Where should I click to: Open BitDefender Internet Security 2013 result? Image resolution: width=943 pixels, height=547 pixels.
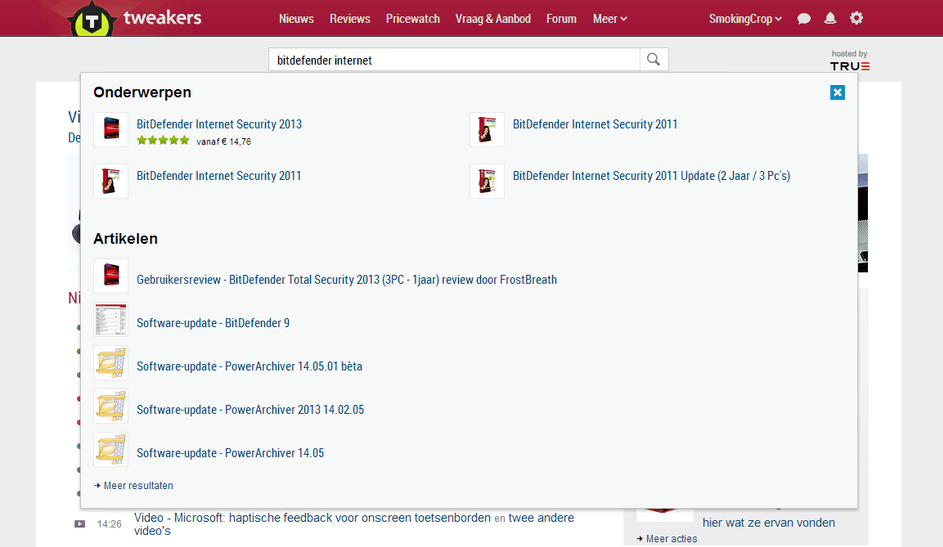(219, 124)
